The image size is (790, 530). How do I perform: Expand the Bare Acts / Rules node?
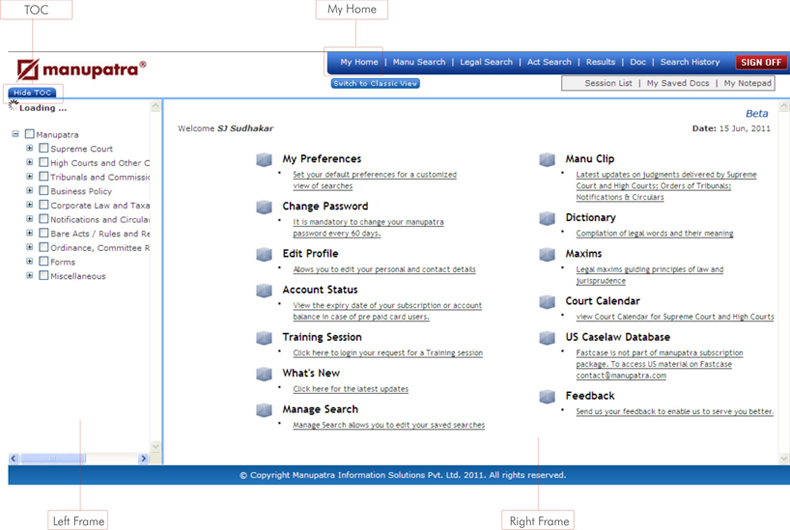point(30,233)
